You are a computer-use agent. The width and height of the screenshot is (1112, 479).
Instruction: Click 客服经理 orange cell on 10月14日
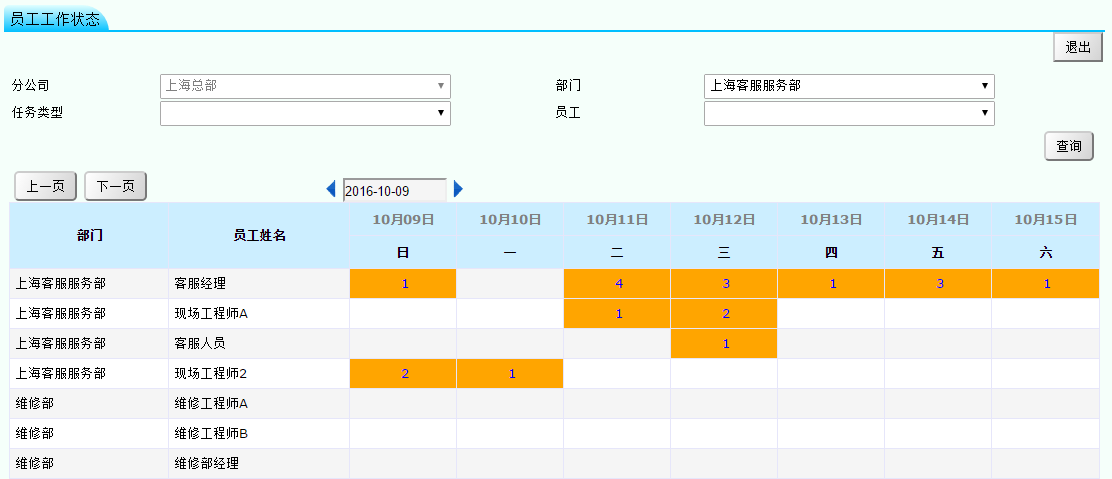click(939, 284)
